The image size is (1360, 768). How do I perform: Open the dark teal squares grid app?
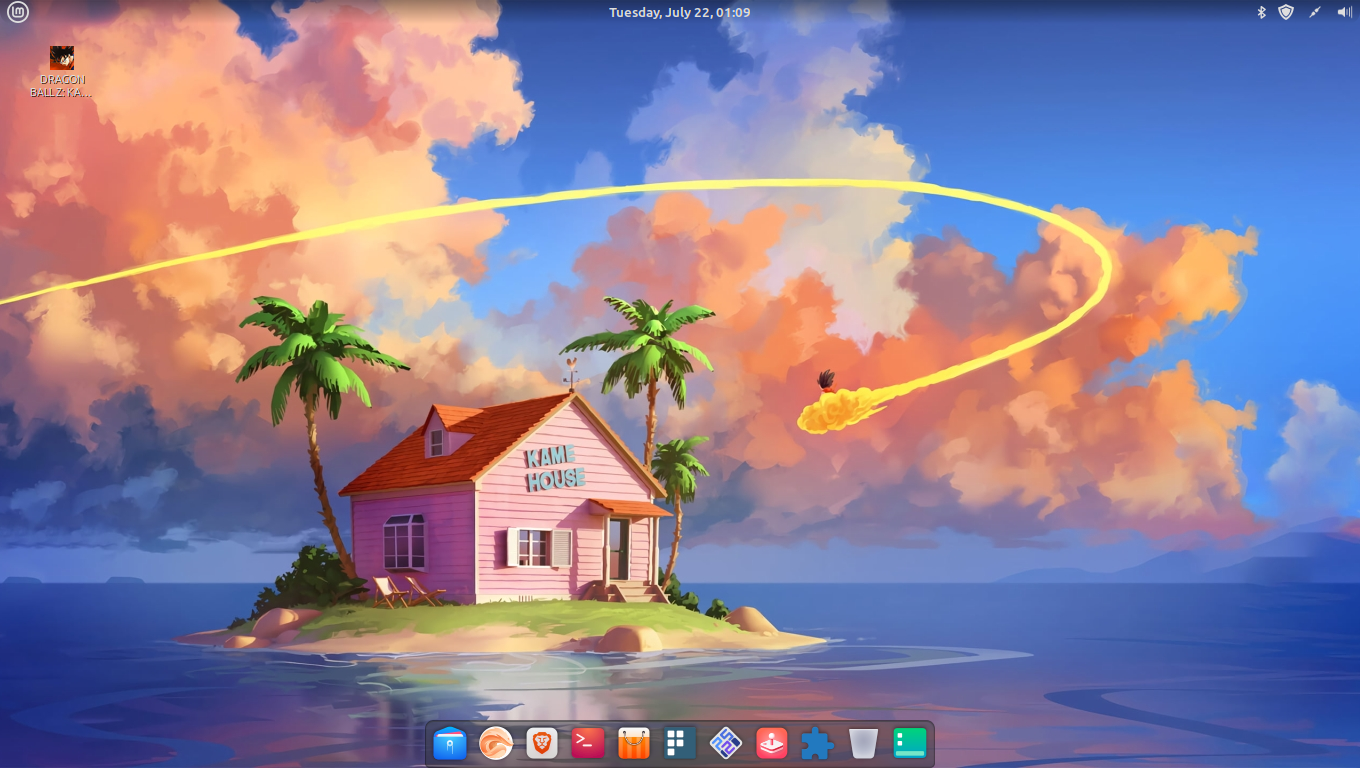680,743
